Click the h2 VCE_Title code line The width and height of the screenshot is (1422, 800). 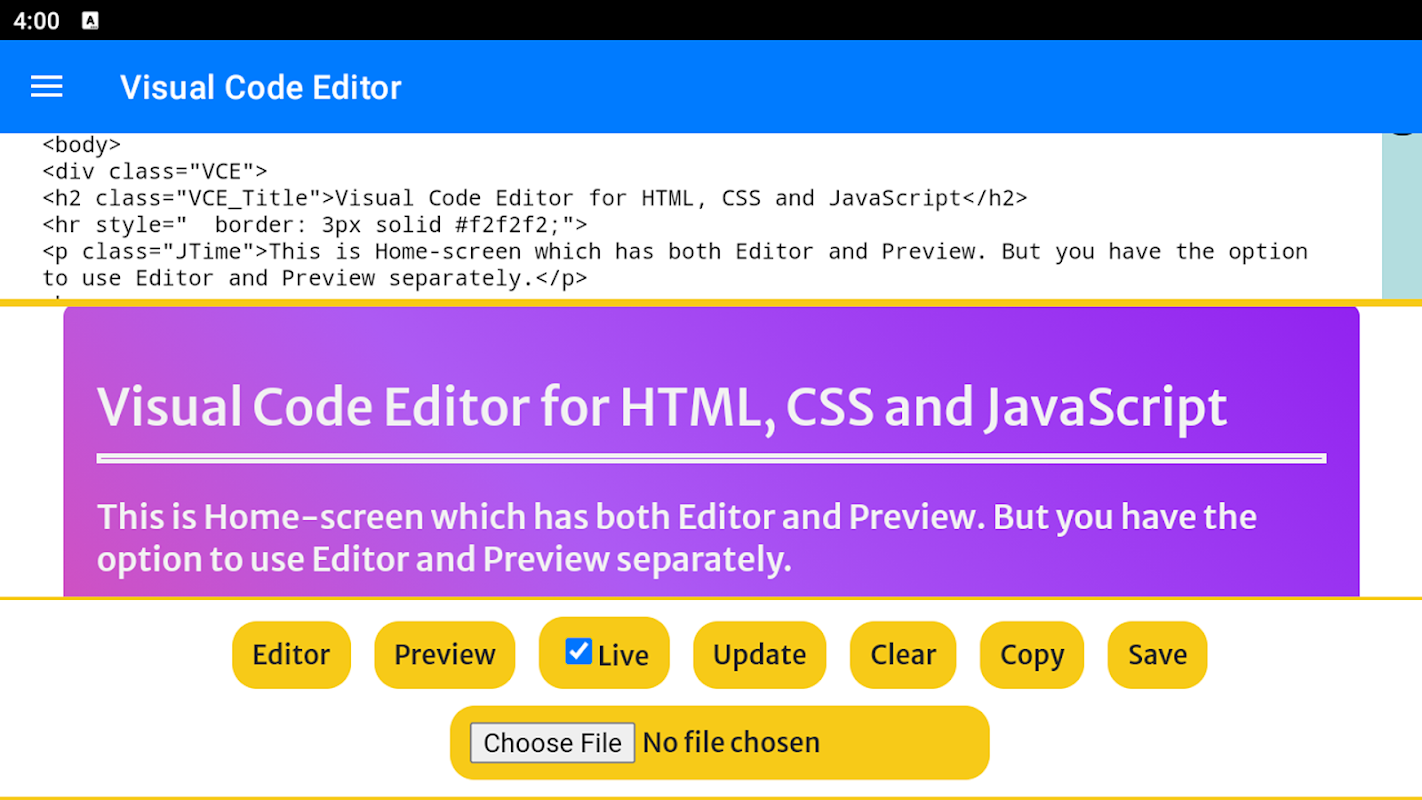(x=535, y=198)
